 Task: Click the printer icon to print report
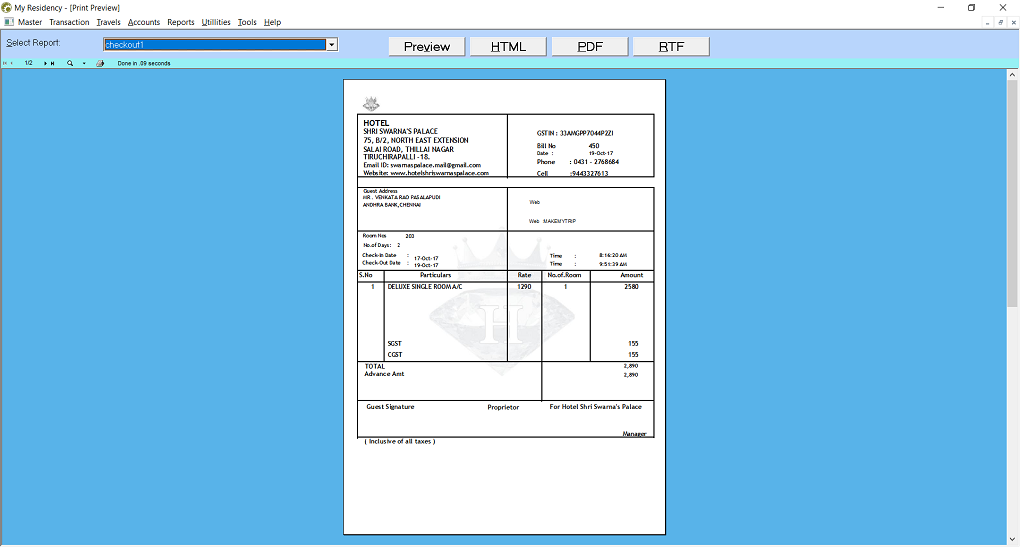(100, 63)
